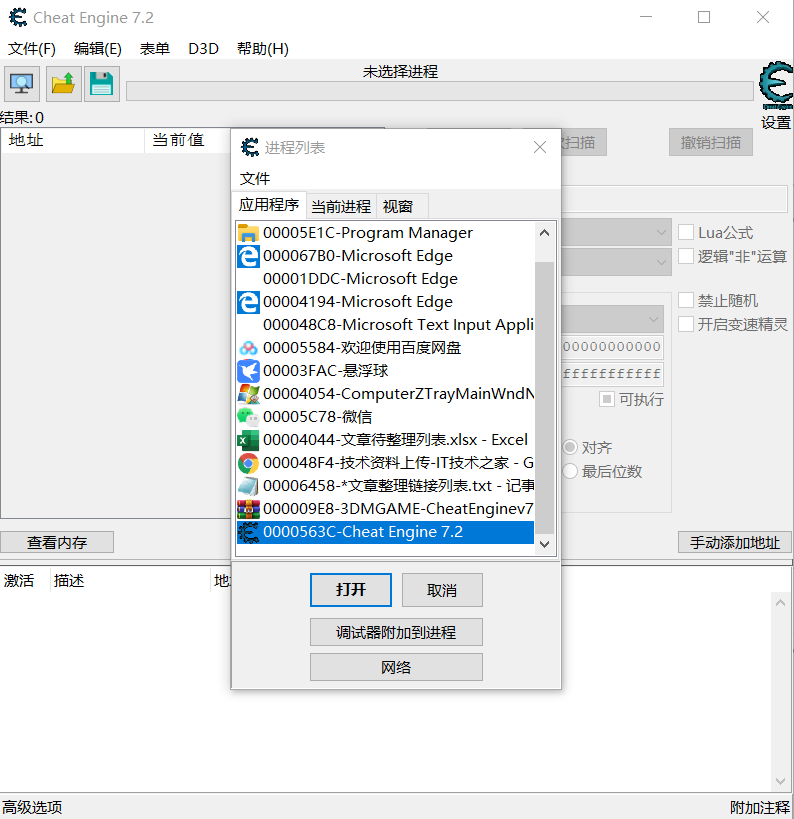Toggle the 逻辑"非"运算 checkbox
The height and width of the screenshot is (819, 794).
coord(686,256)
